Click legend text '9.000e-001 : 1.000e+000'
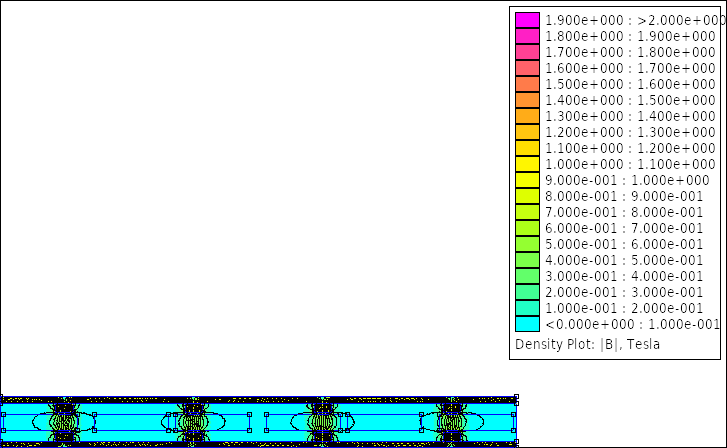This screenshot has height=448, width=727. 627,180
